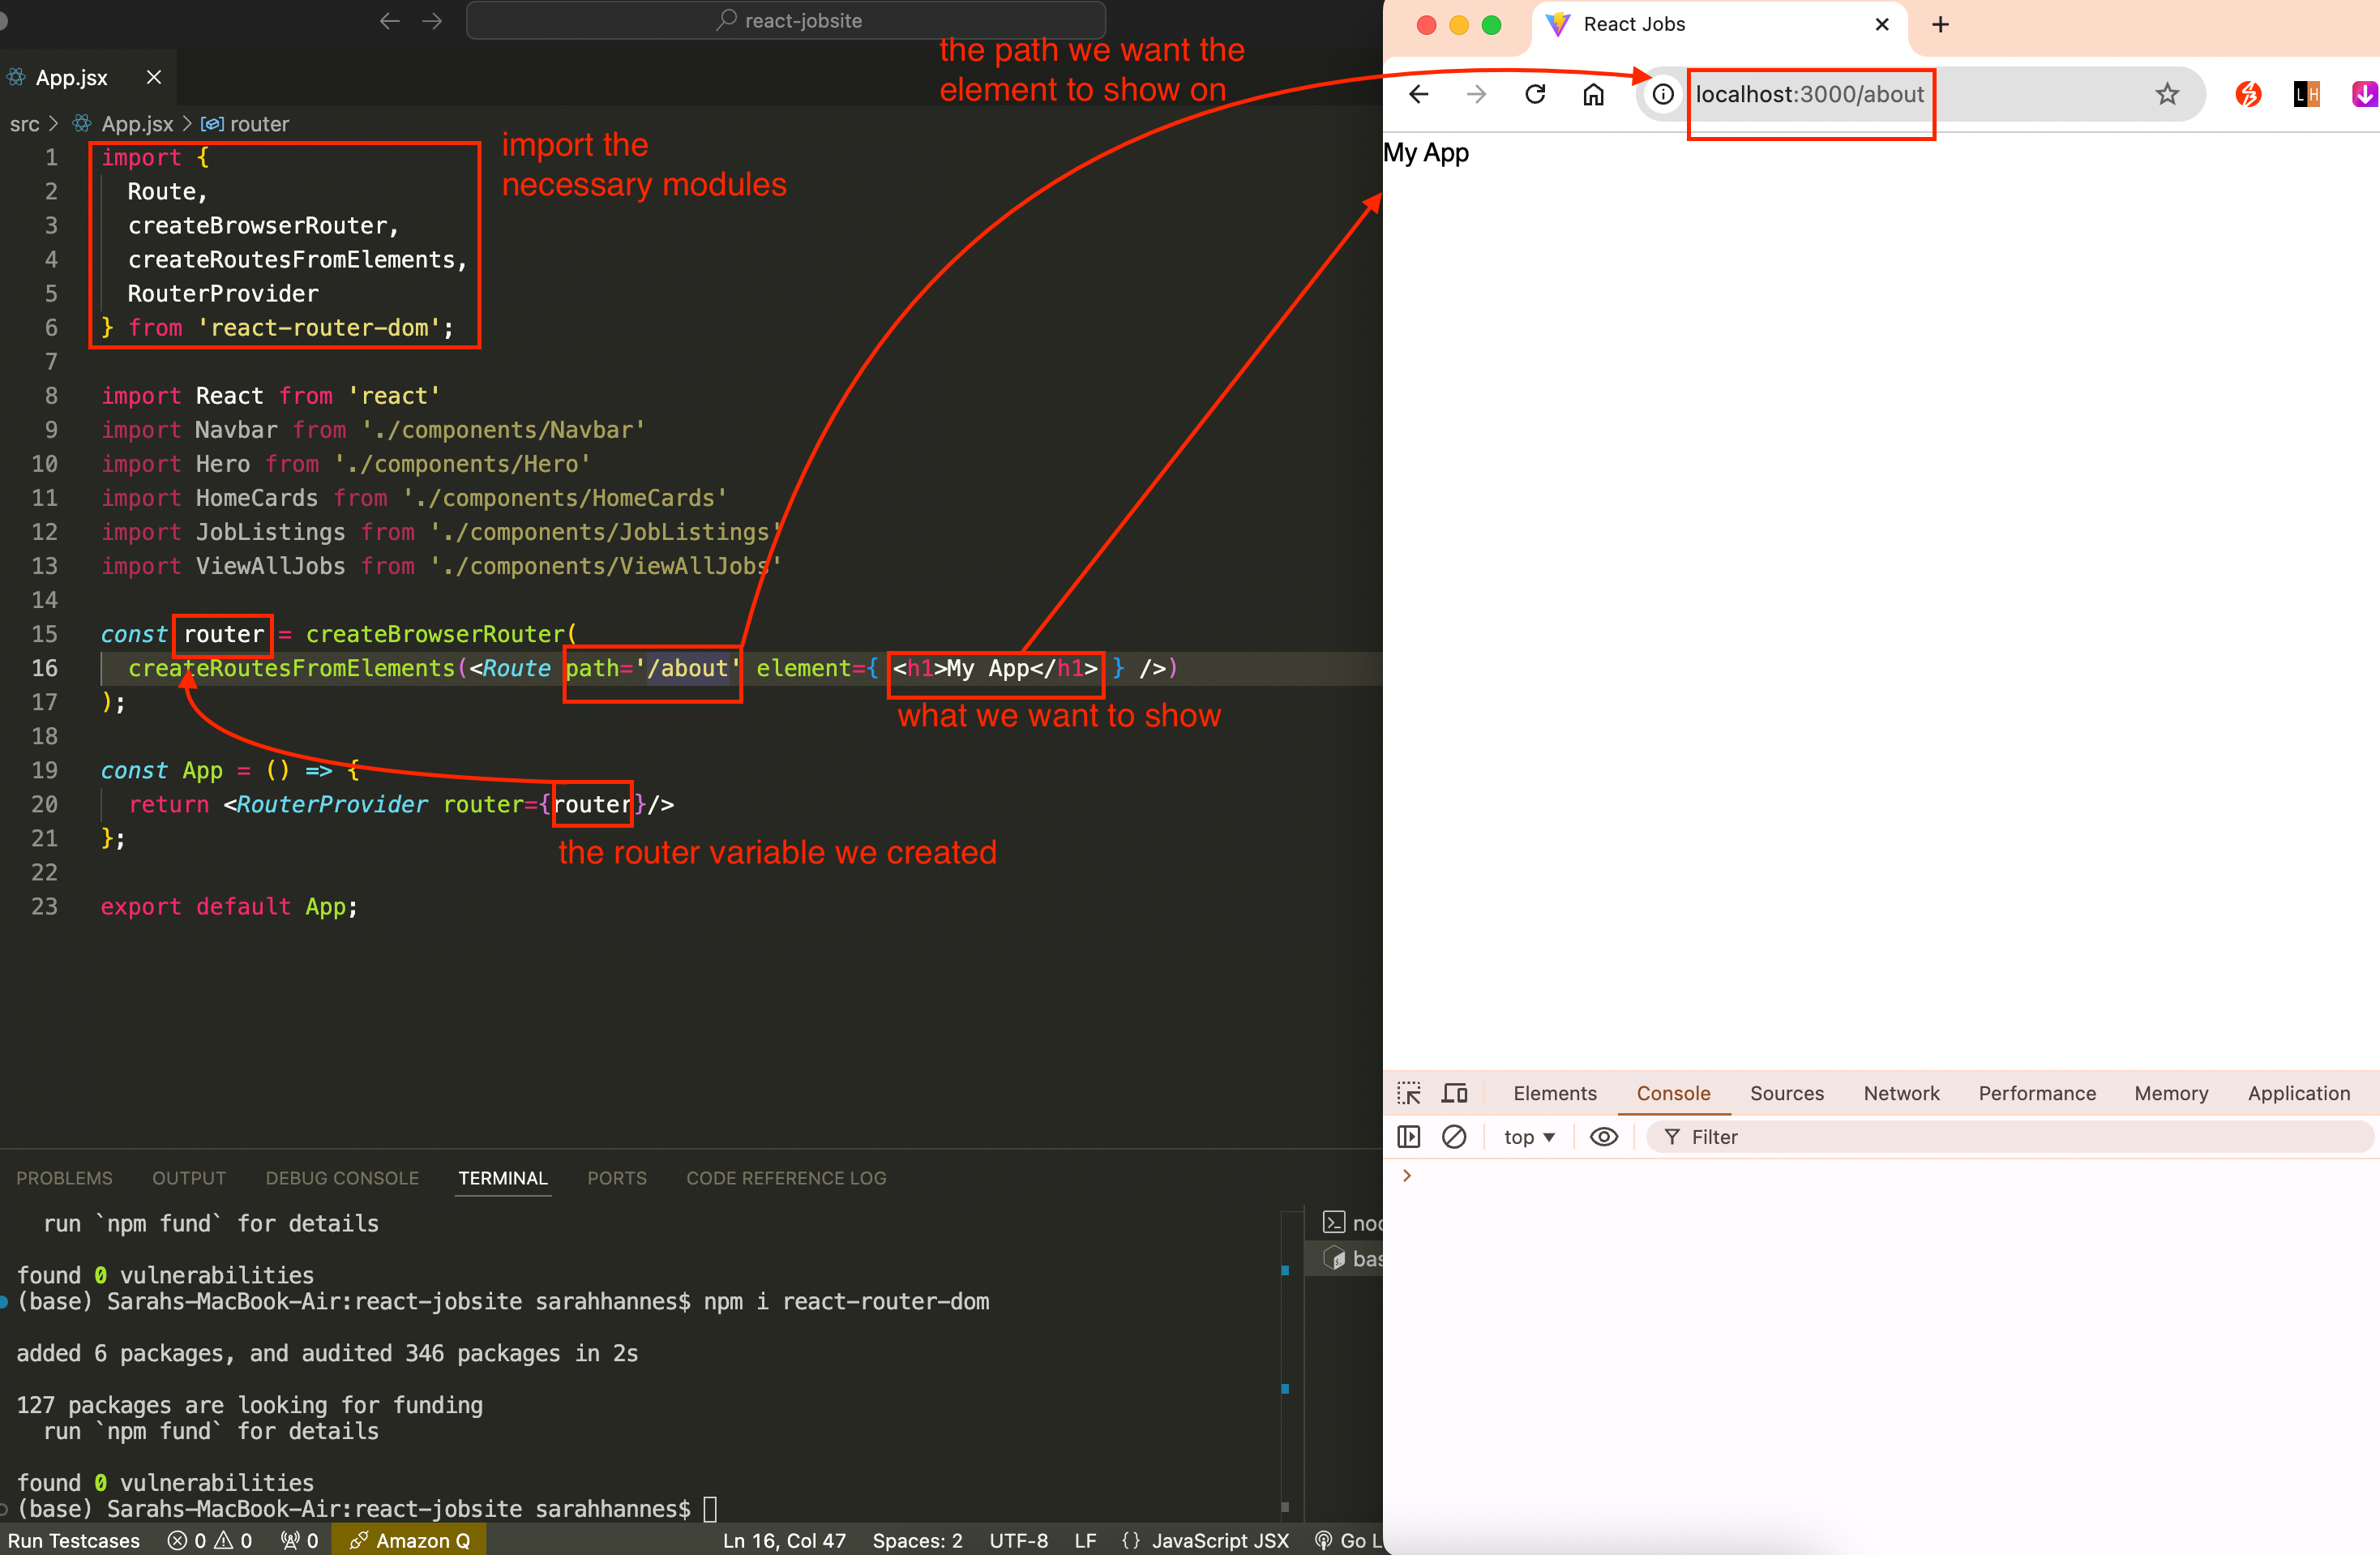Open the DevTools Memory tab
The height and width of the screenshot is (1555, 2380).
click(x=2171, y=1093)
